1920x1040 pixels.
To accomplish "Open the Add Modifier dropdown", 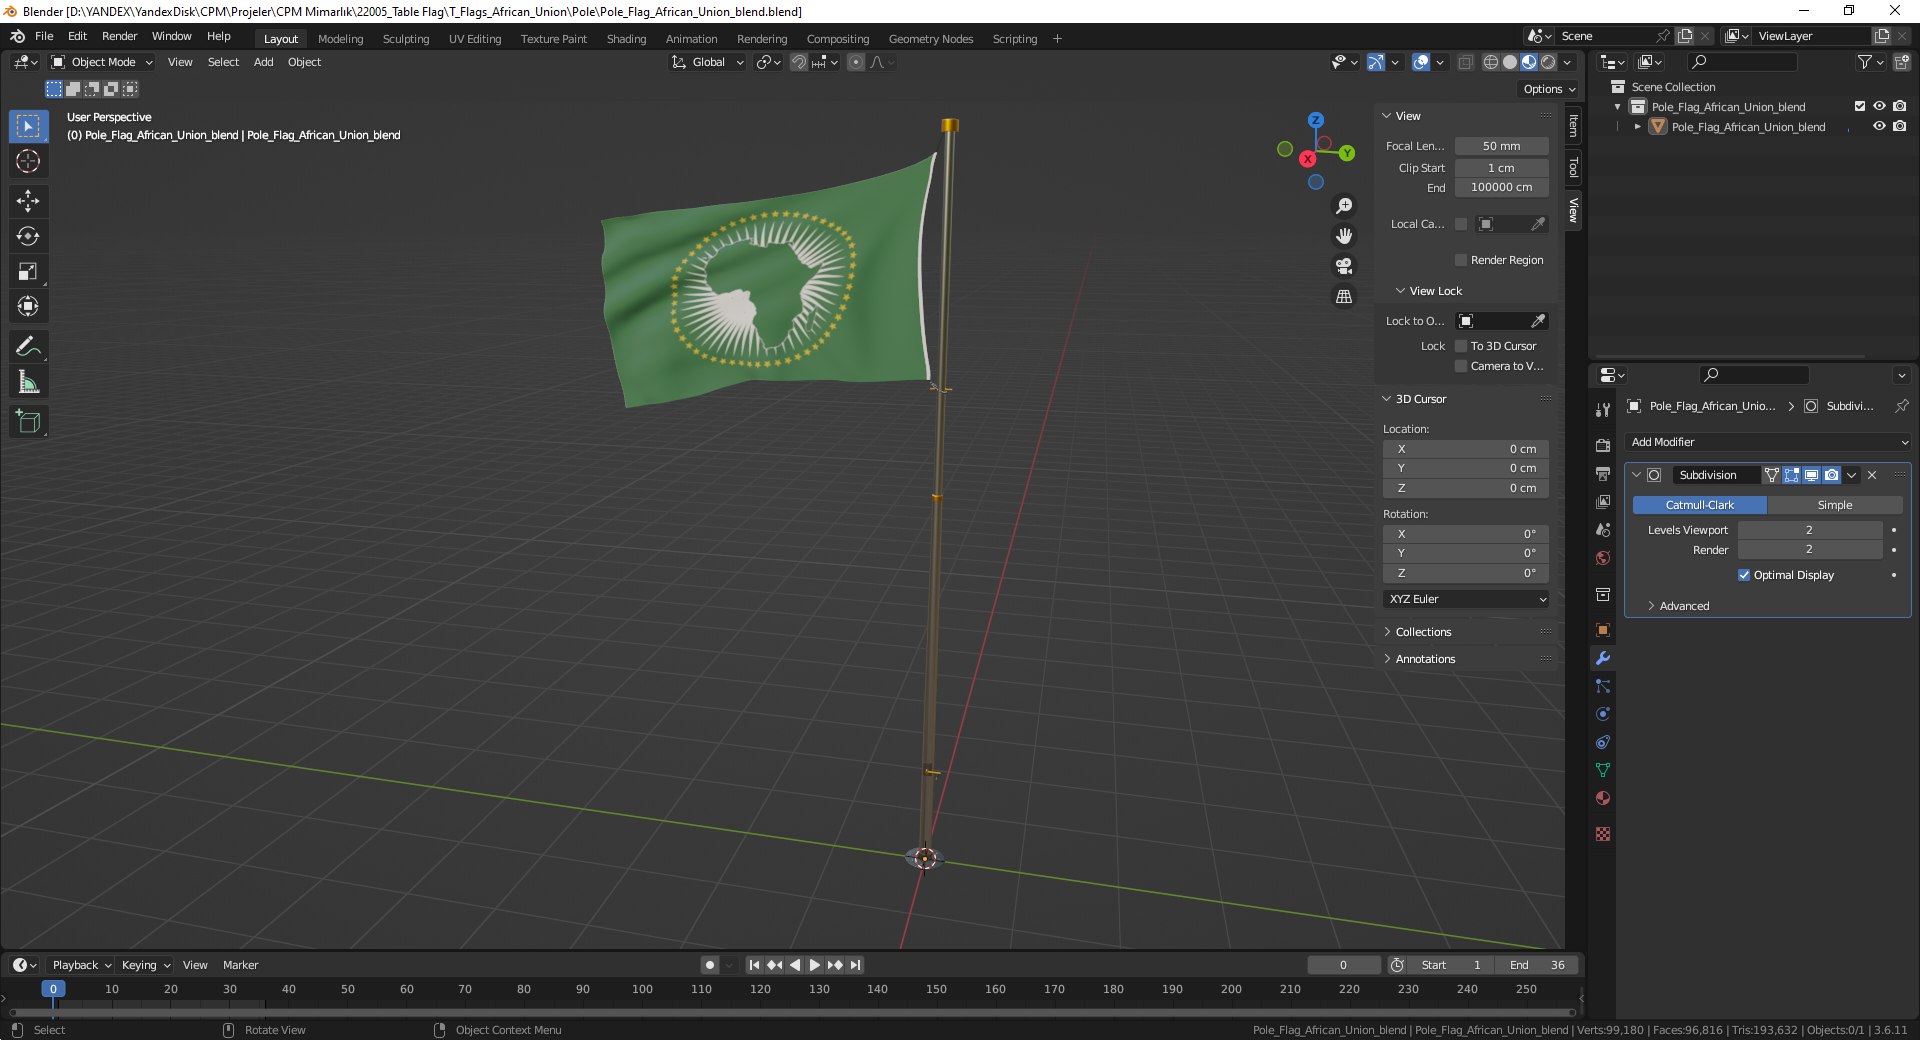I will [x=1768, y=442].
